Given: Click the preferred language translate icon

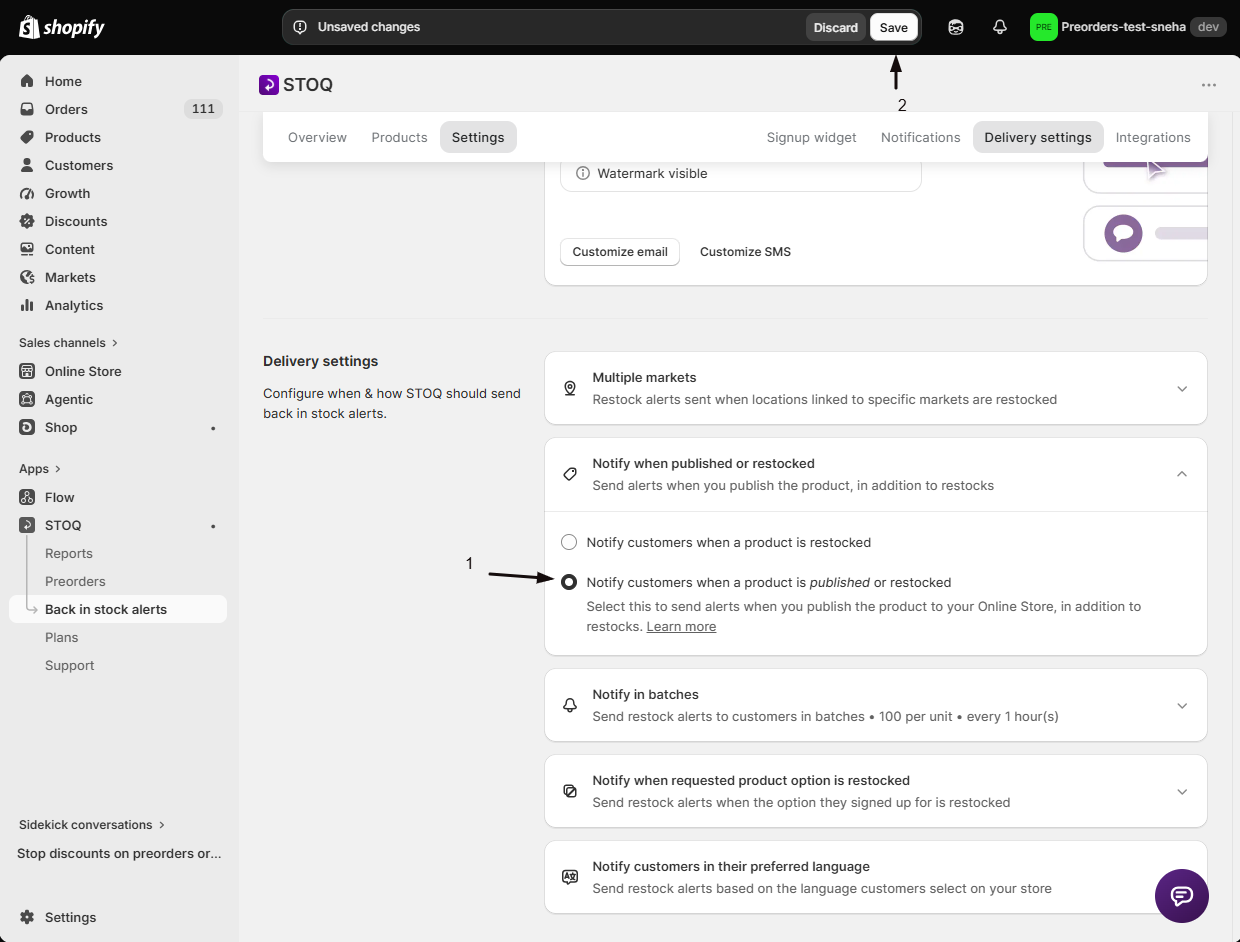Looking at the screenshot, I should 570,877.
